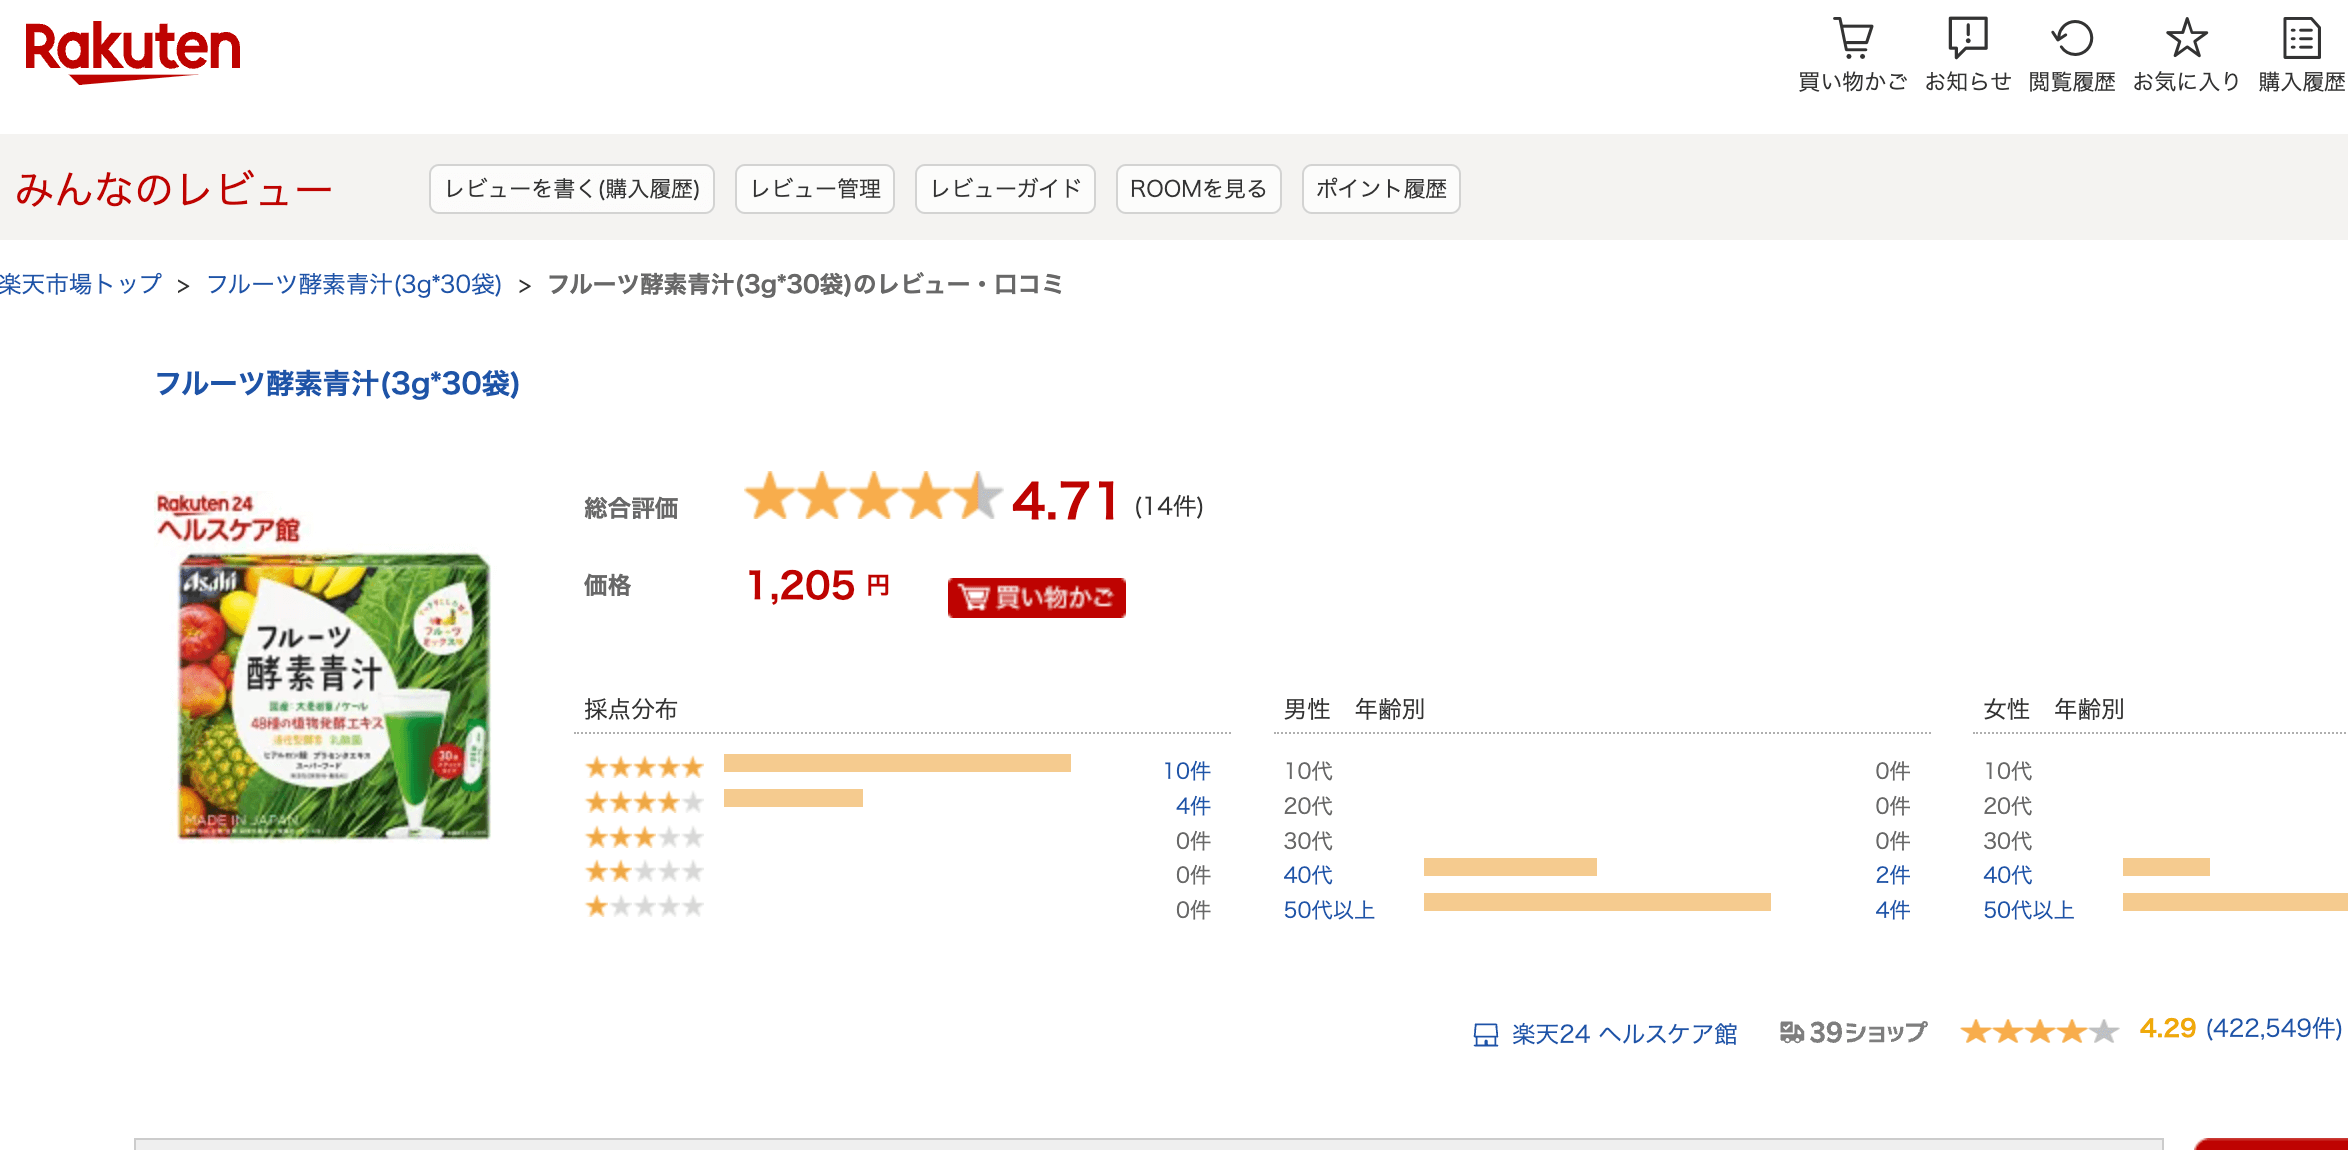Click the 4.71 overall rating score
The height and width of the screenshot is (1150, 2348).
(1065, 501)
